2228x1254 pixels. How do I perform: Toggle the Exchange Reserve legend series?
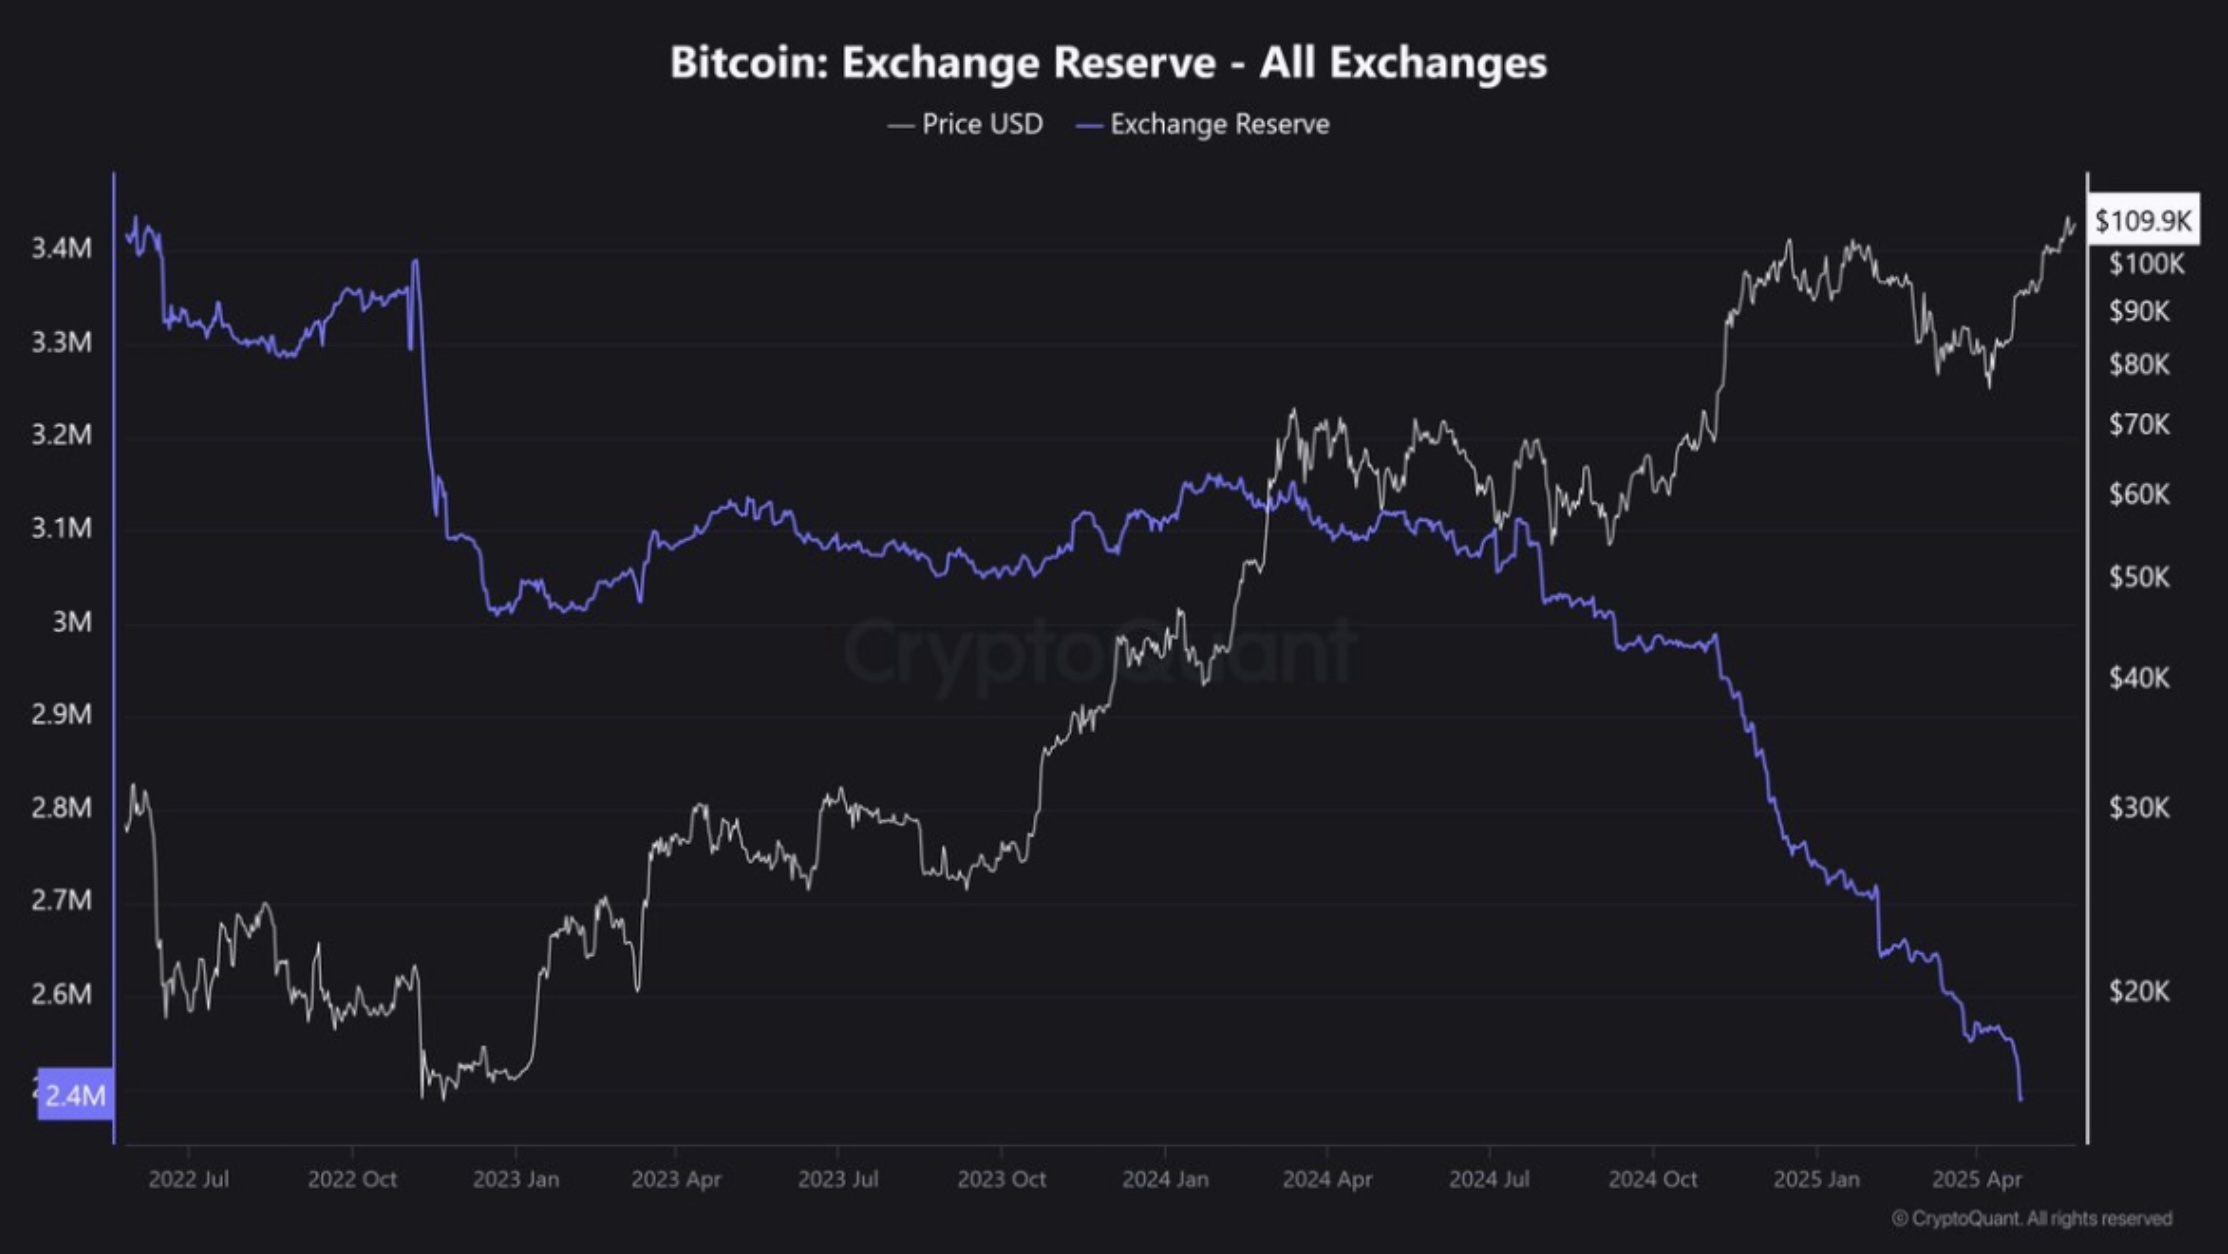click(x=1219, y=124)
